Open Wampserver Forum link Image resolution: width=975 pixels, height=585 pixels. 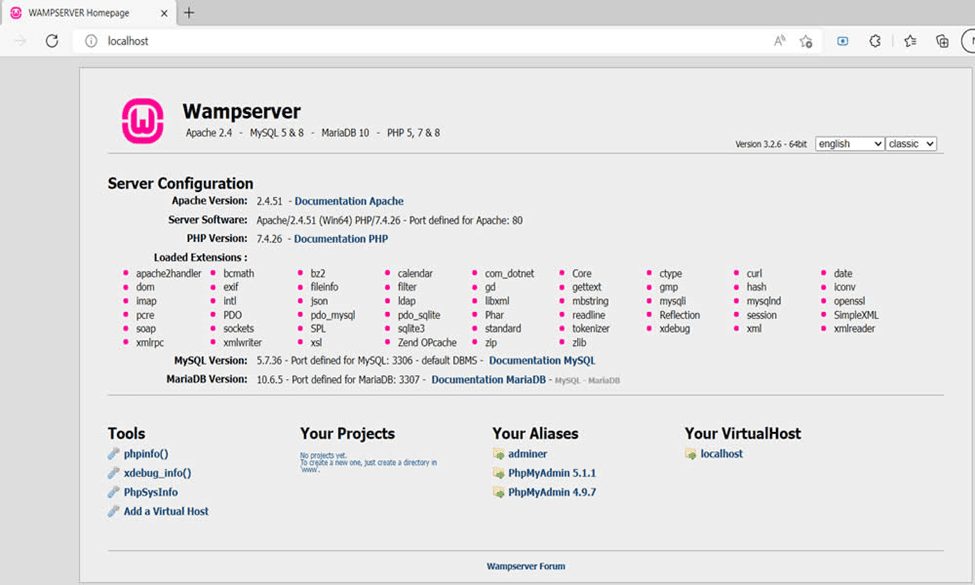[x=525, y=566]
